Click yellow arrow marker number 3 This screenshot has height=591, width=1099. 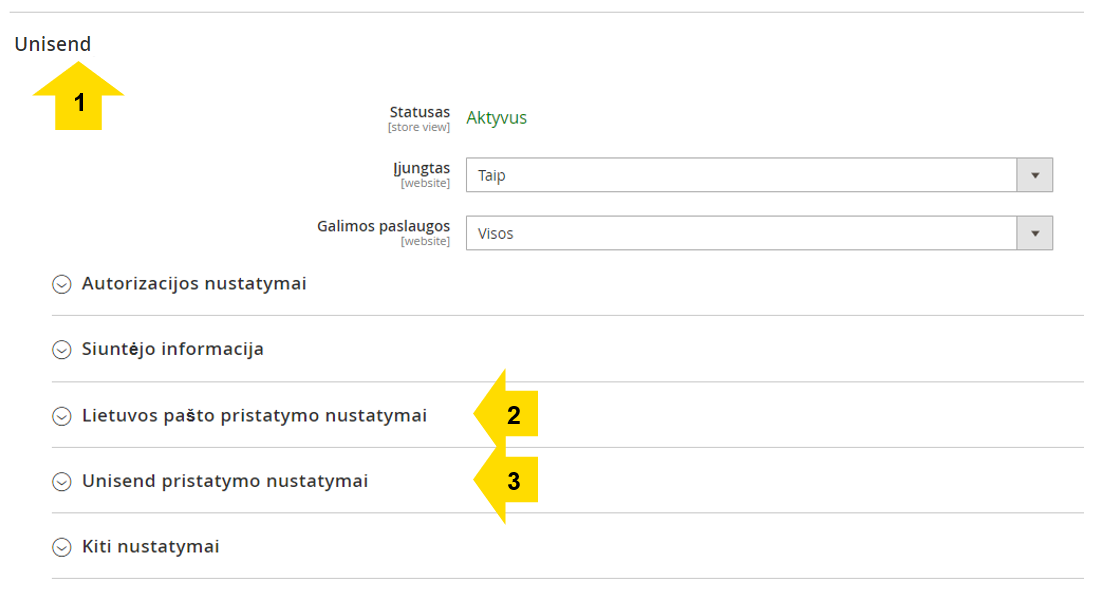(506, 480)
